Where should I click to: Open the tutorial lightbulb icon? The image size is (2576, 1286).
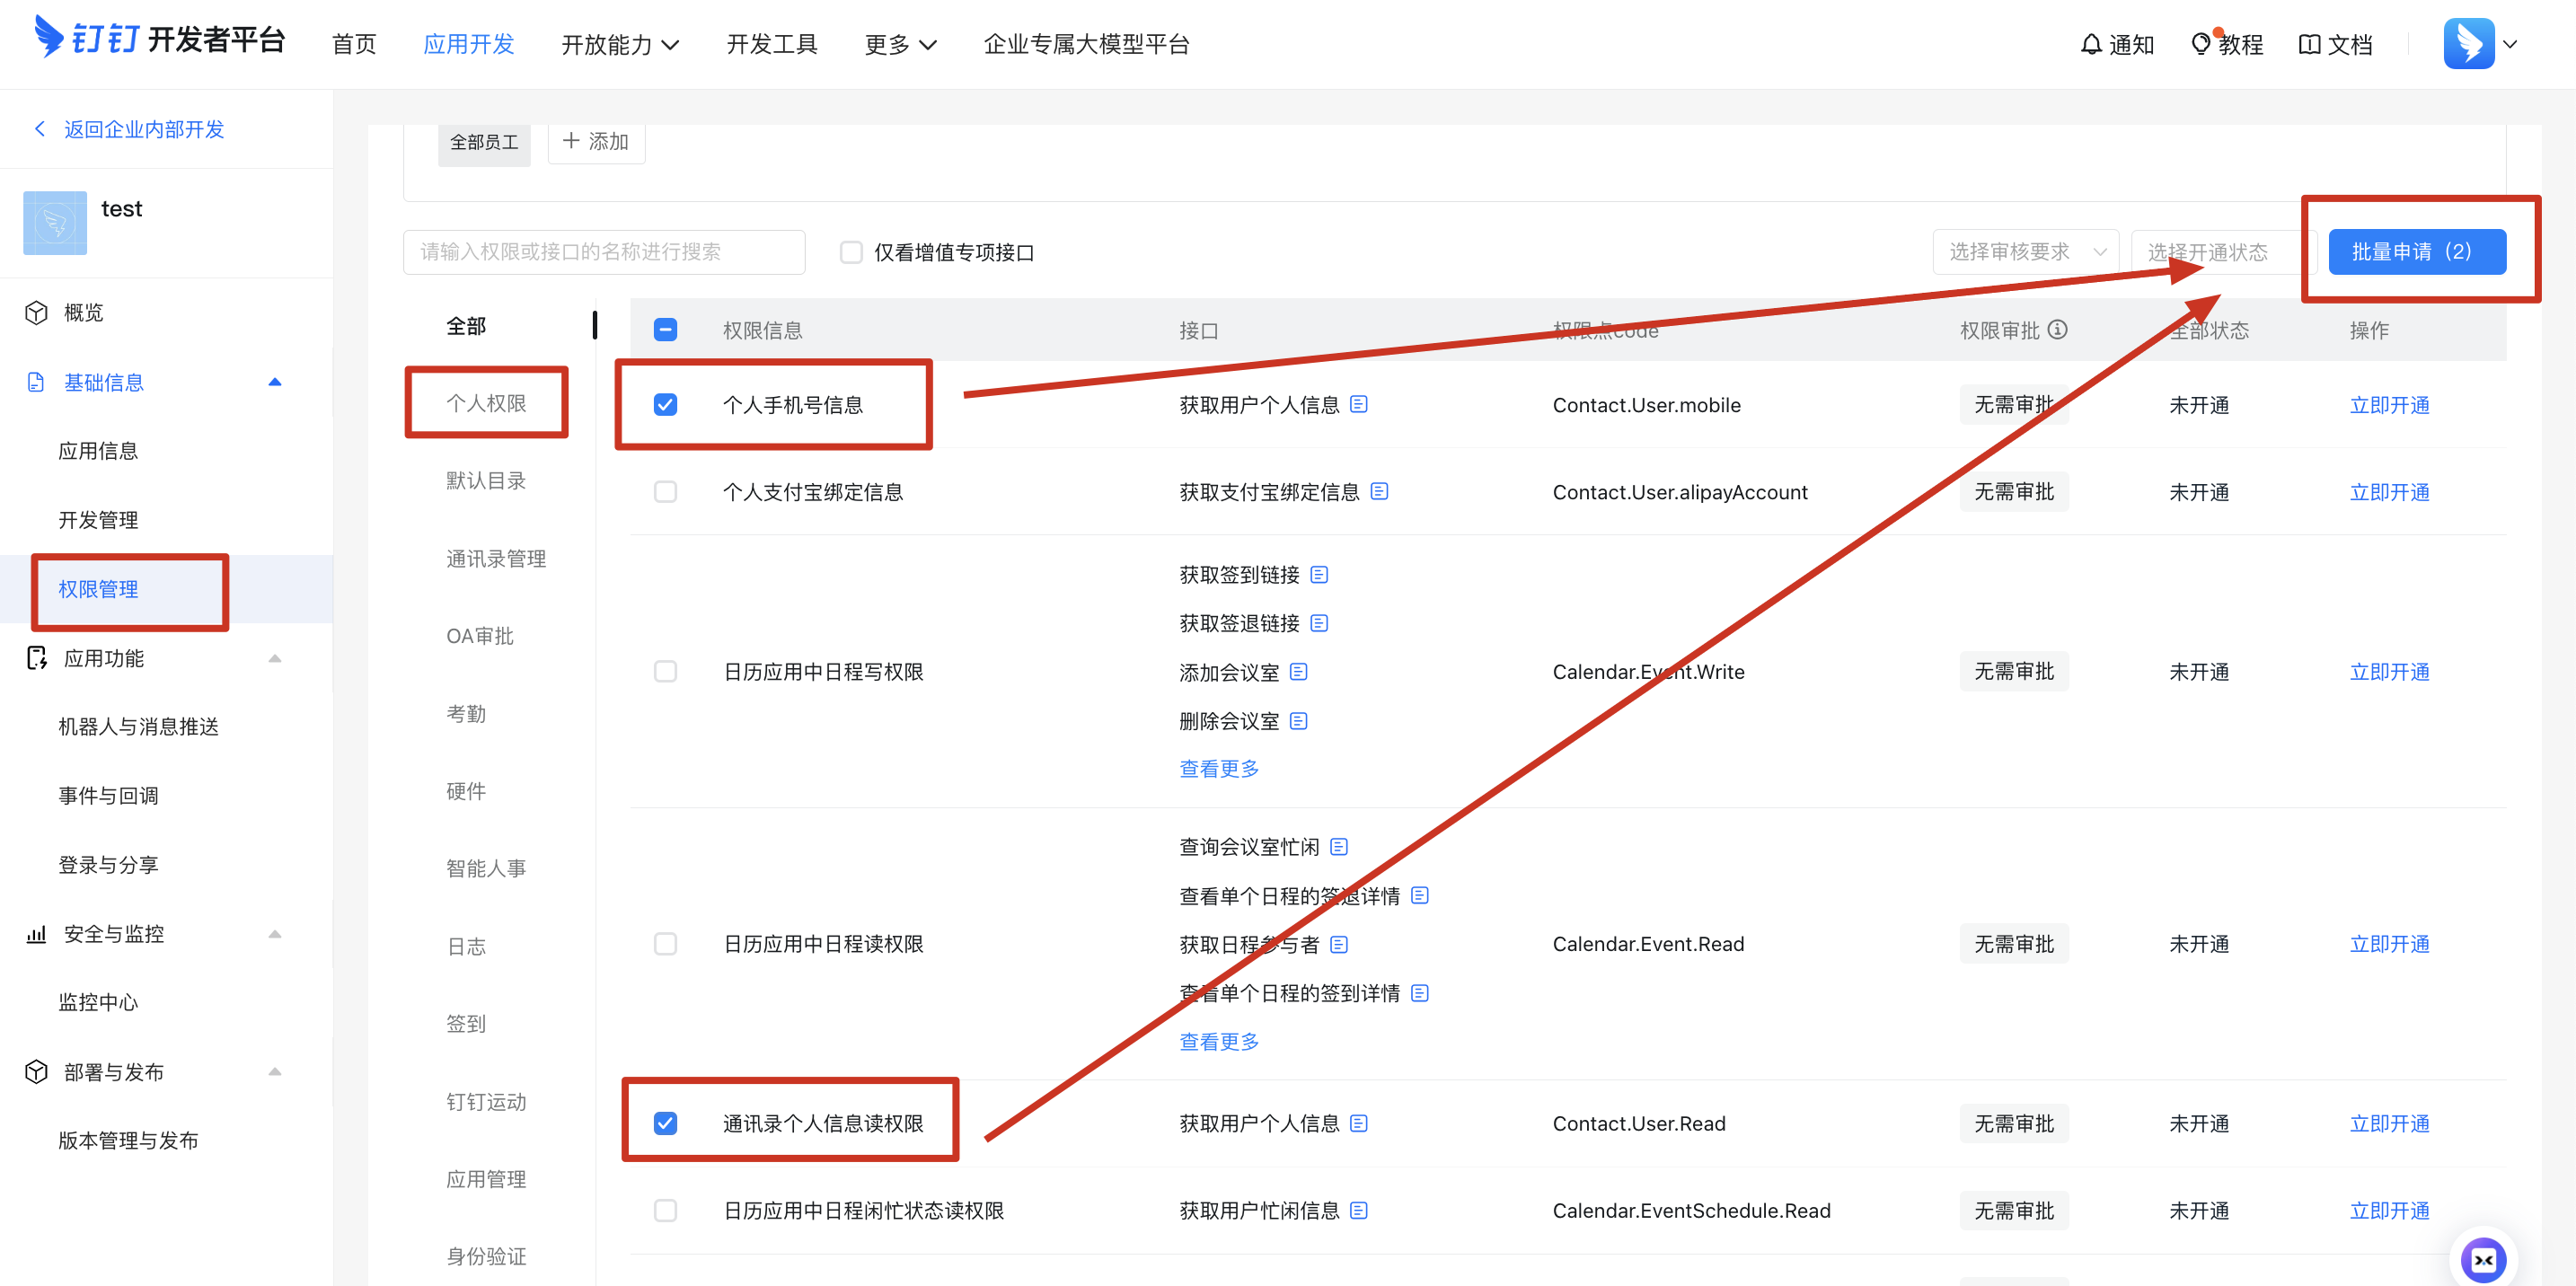[2200, 44]
